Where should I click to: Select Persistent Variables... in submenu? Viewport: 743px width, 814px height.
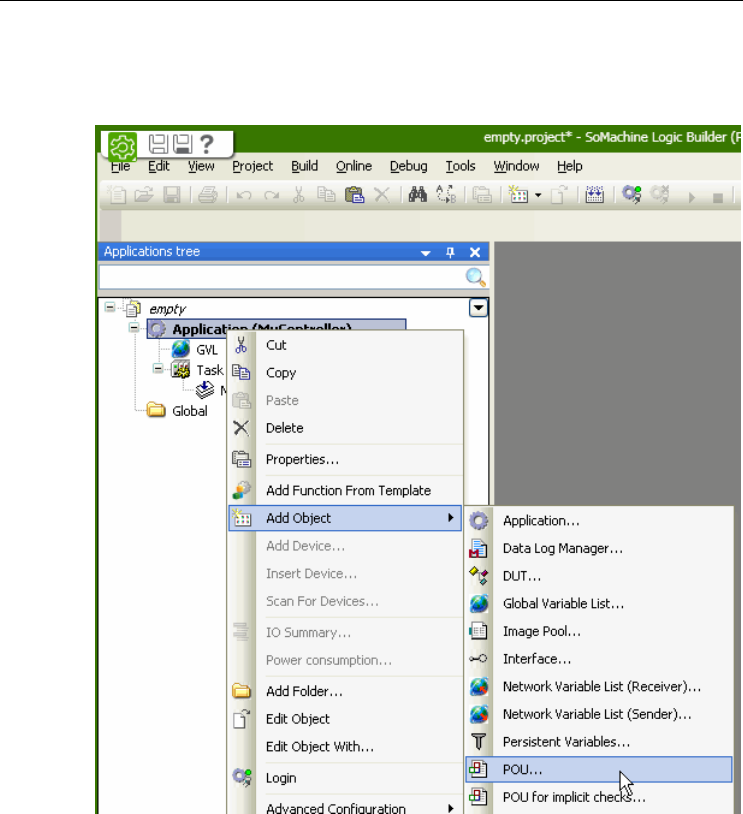coord(599,742)
